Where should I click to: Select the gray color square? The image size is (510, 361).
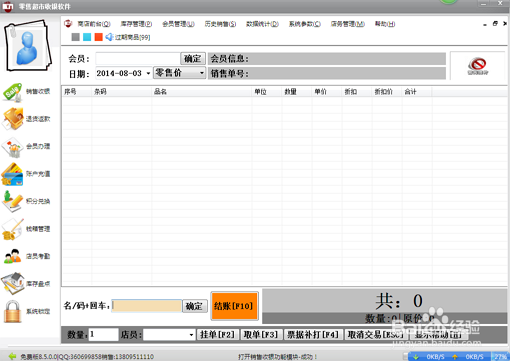(76, 37)
